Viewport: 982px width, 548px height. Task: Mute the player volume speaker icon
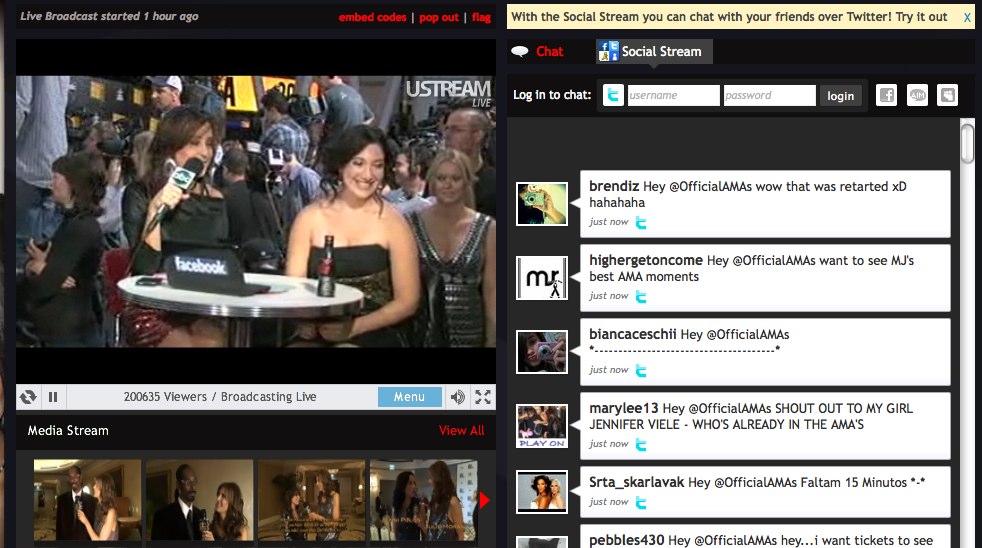pos(458,396)
